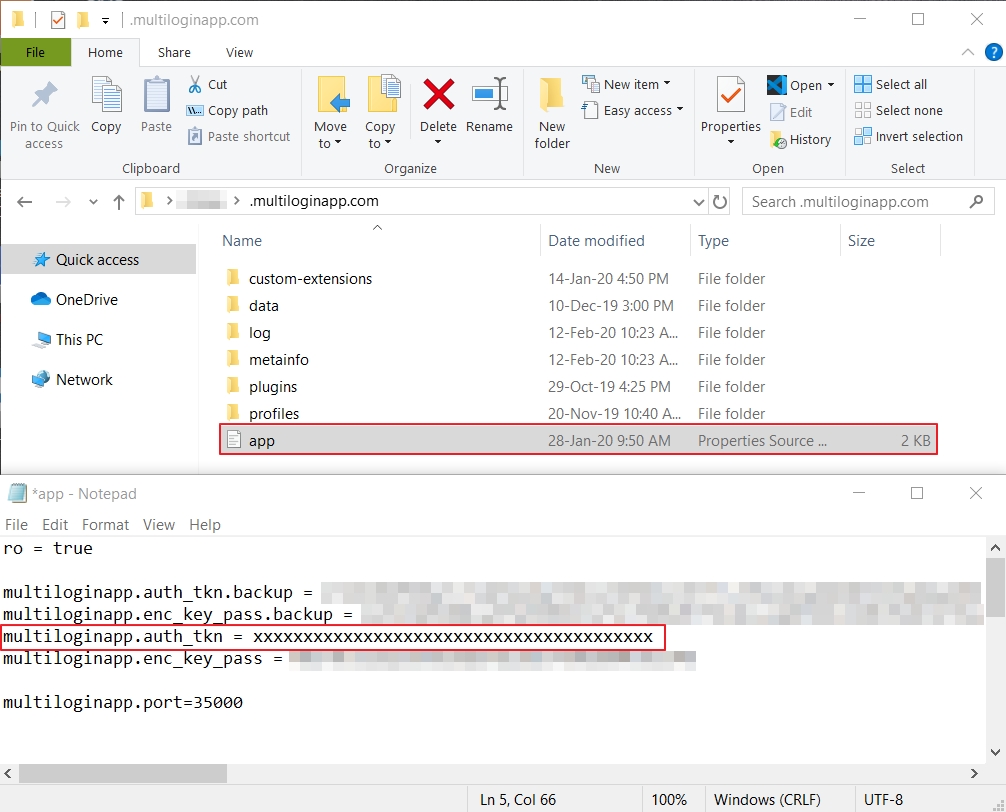Switch to the Share ribbon tab
The width and height of the screenshot is (1006, 812).
pos(174,52)
